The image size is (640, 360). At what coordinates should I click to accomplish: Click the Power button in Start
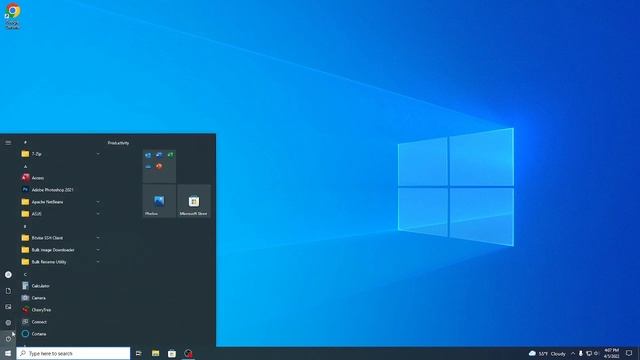click(8, 339)
